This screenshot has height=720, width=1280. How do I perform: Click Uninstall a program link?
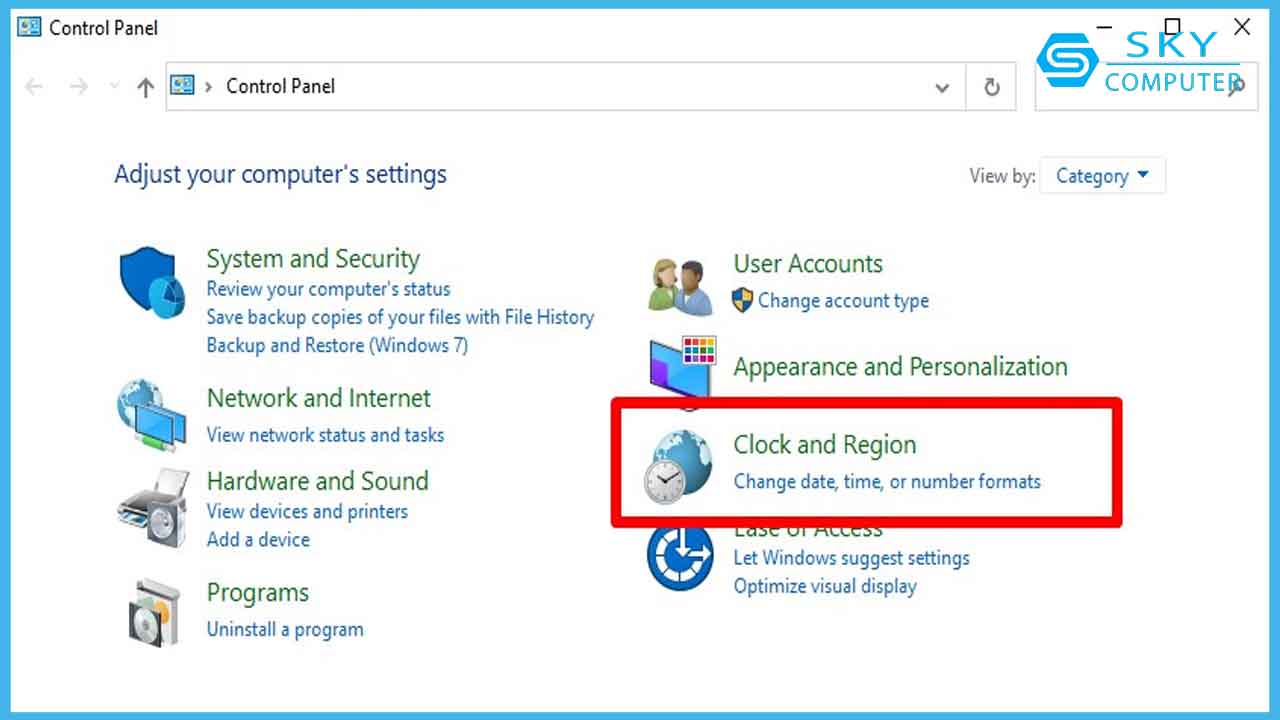(x=285, y=630)
